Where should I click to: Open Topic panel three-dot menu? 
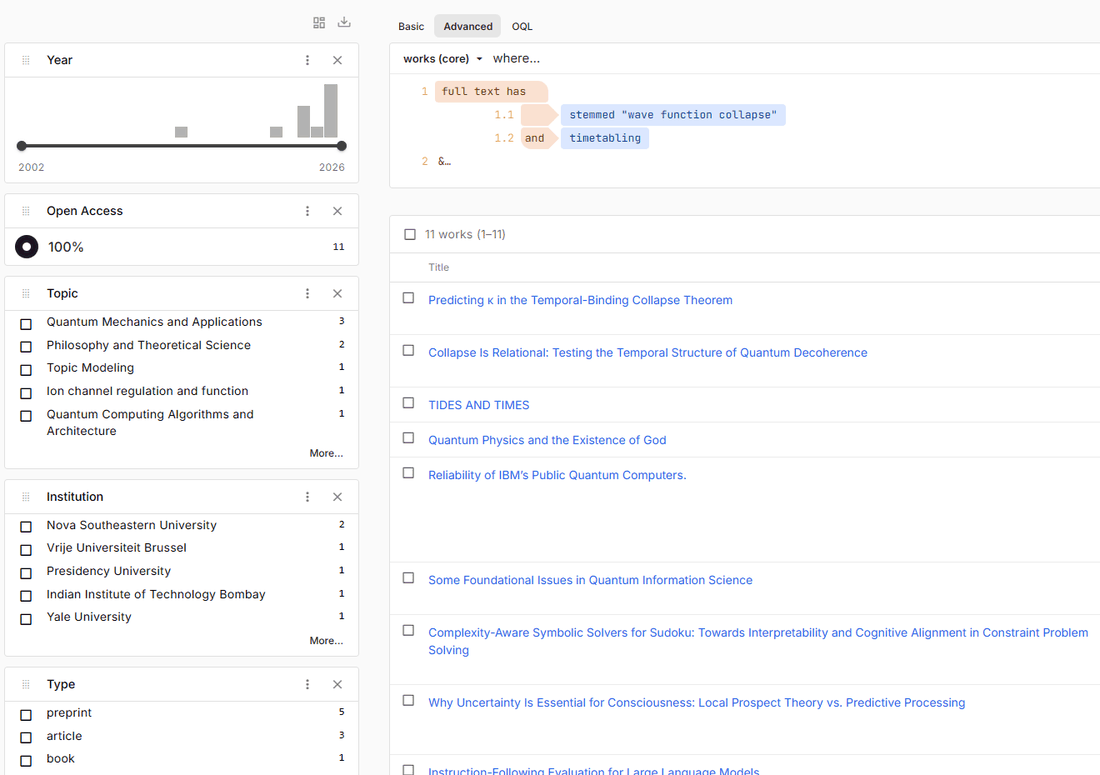[307, 294]
